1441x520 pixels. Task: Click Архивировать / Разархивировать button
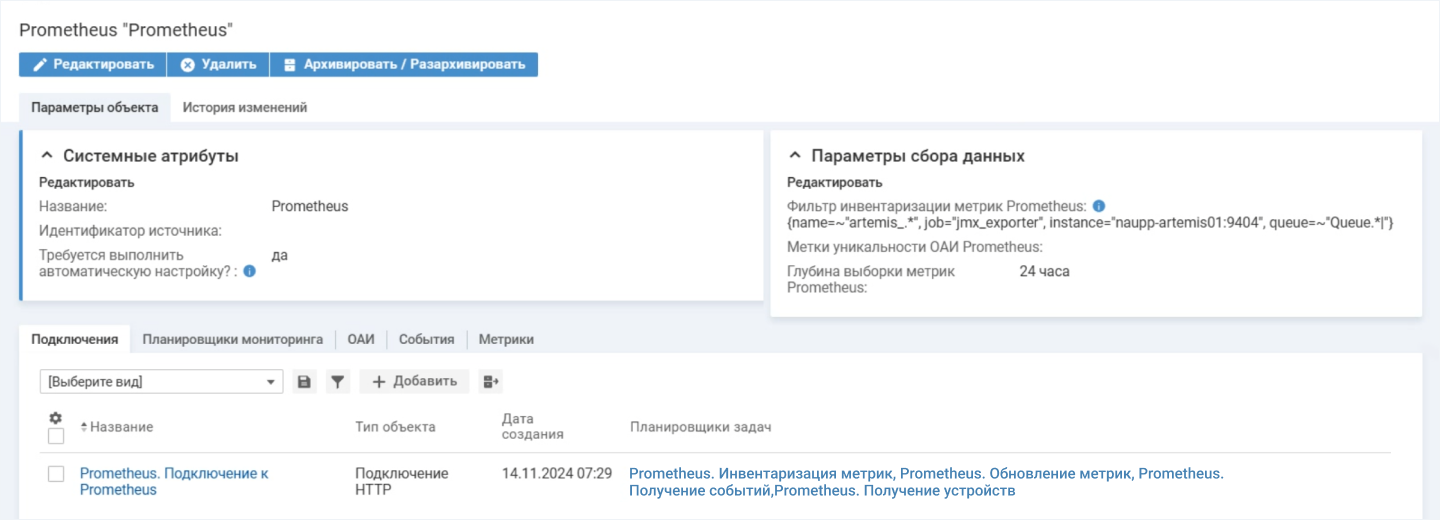(x=404, y=64)
